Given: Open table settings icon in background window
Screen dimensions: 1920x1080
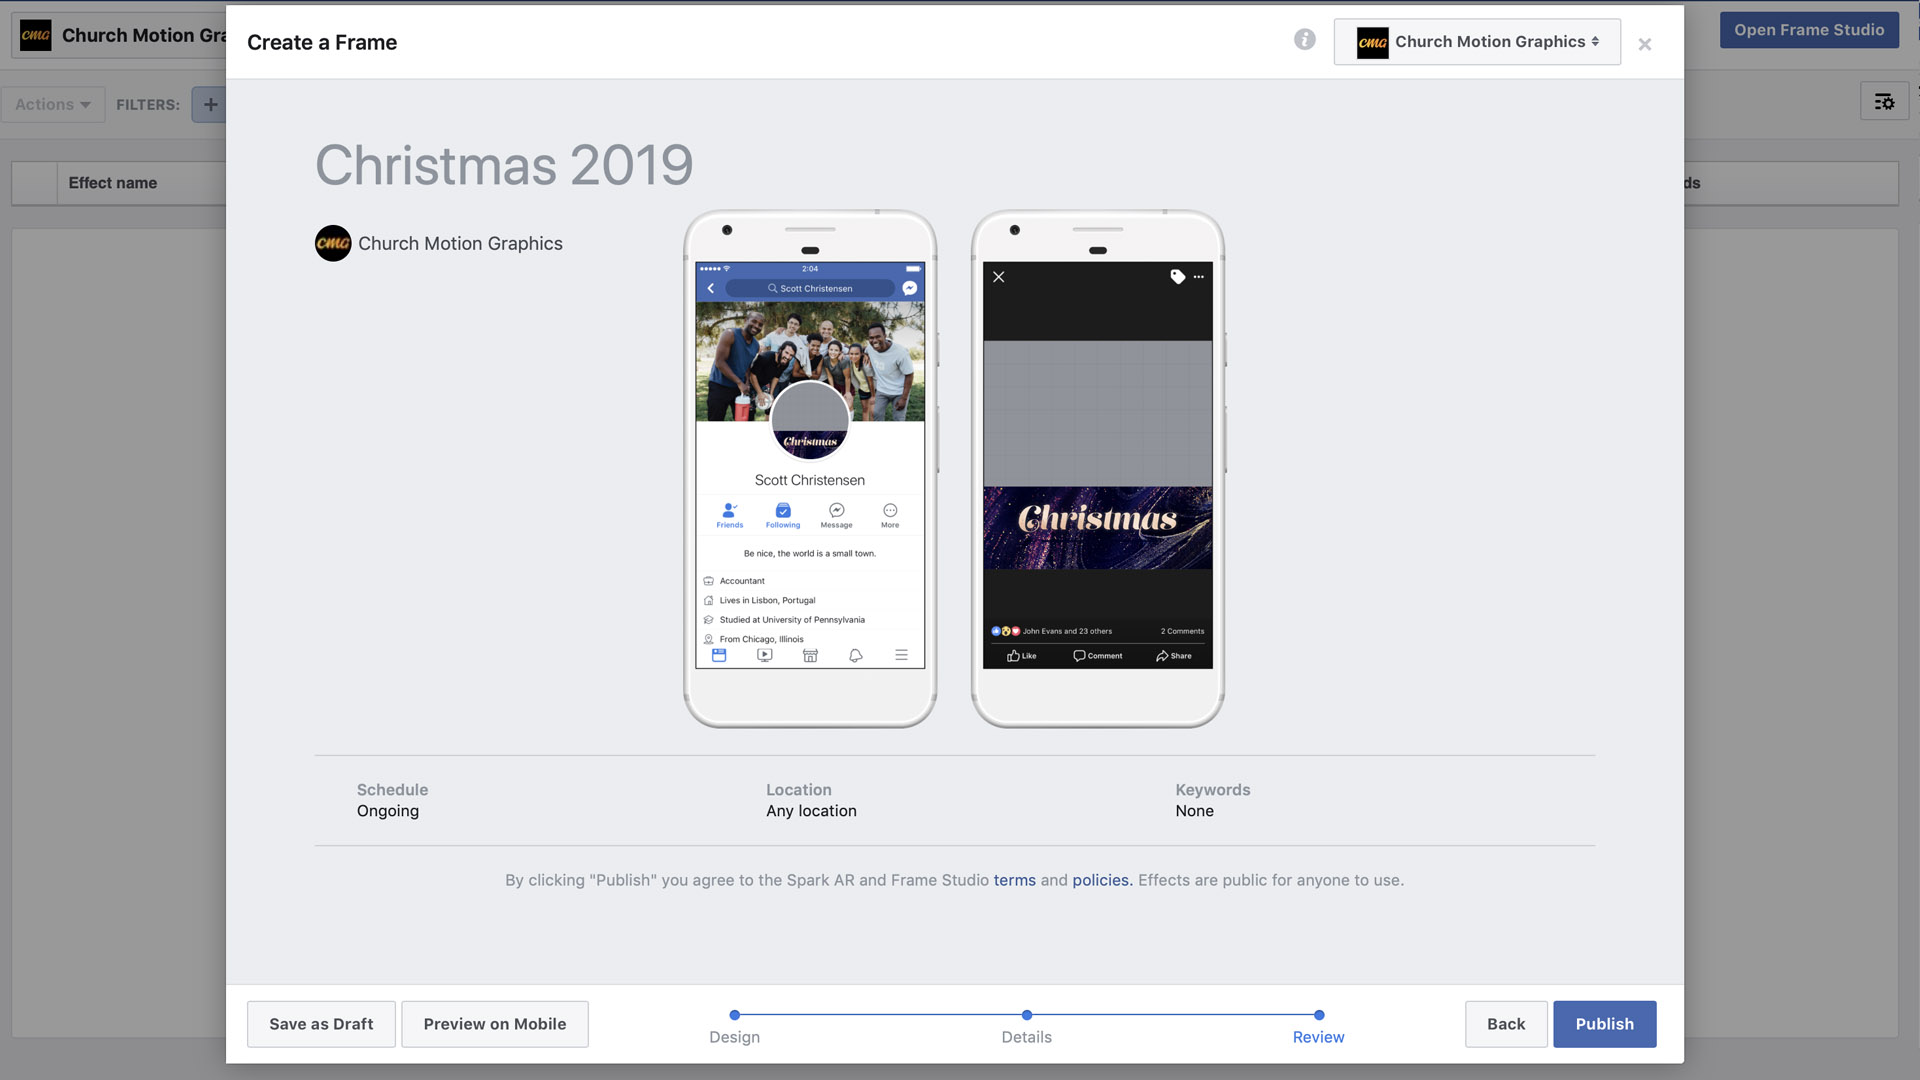Looking at the screenshot, I should coord(1884,102).
